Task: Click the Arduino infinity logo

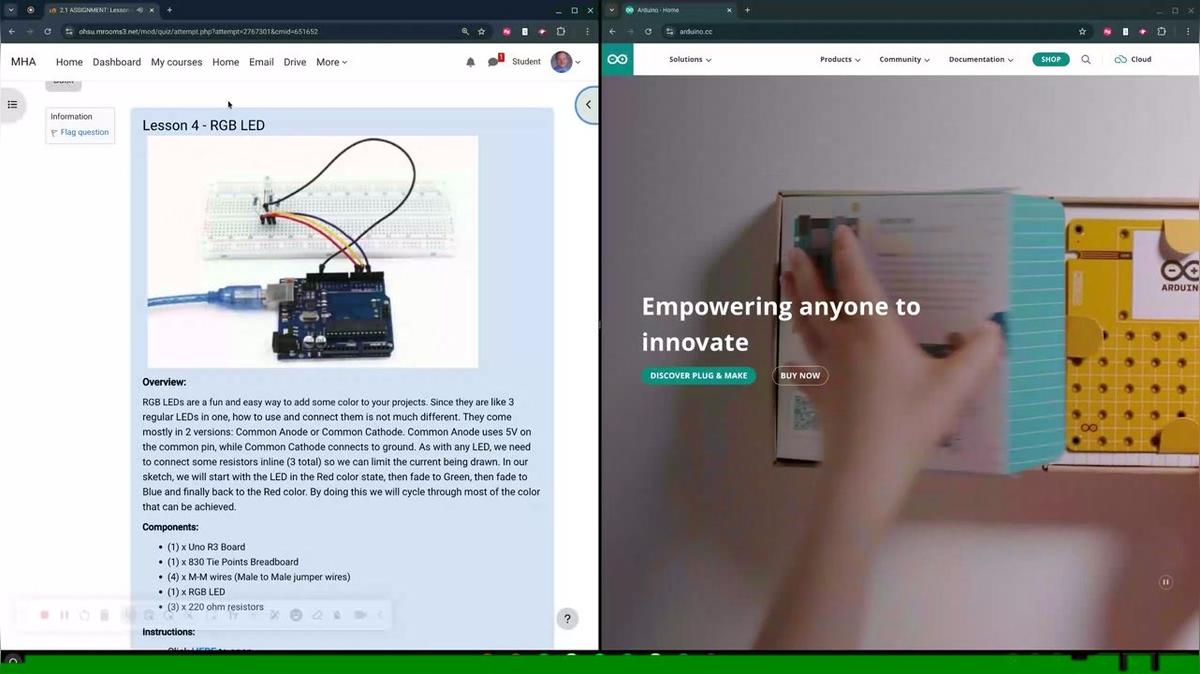Action: tap(617, 59)
